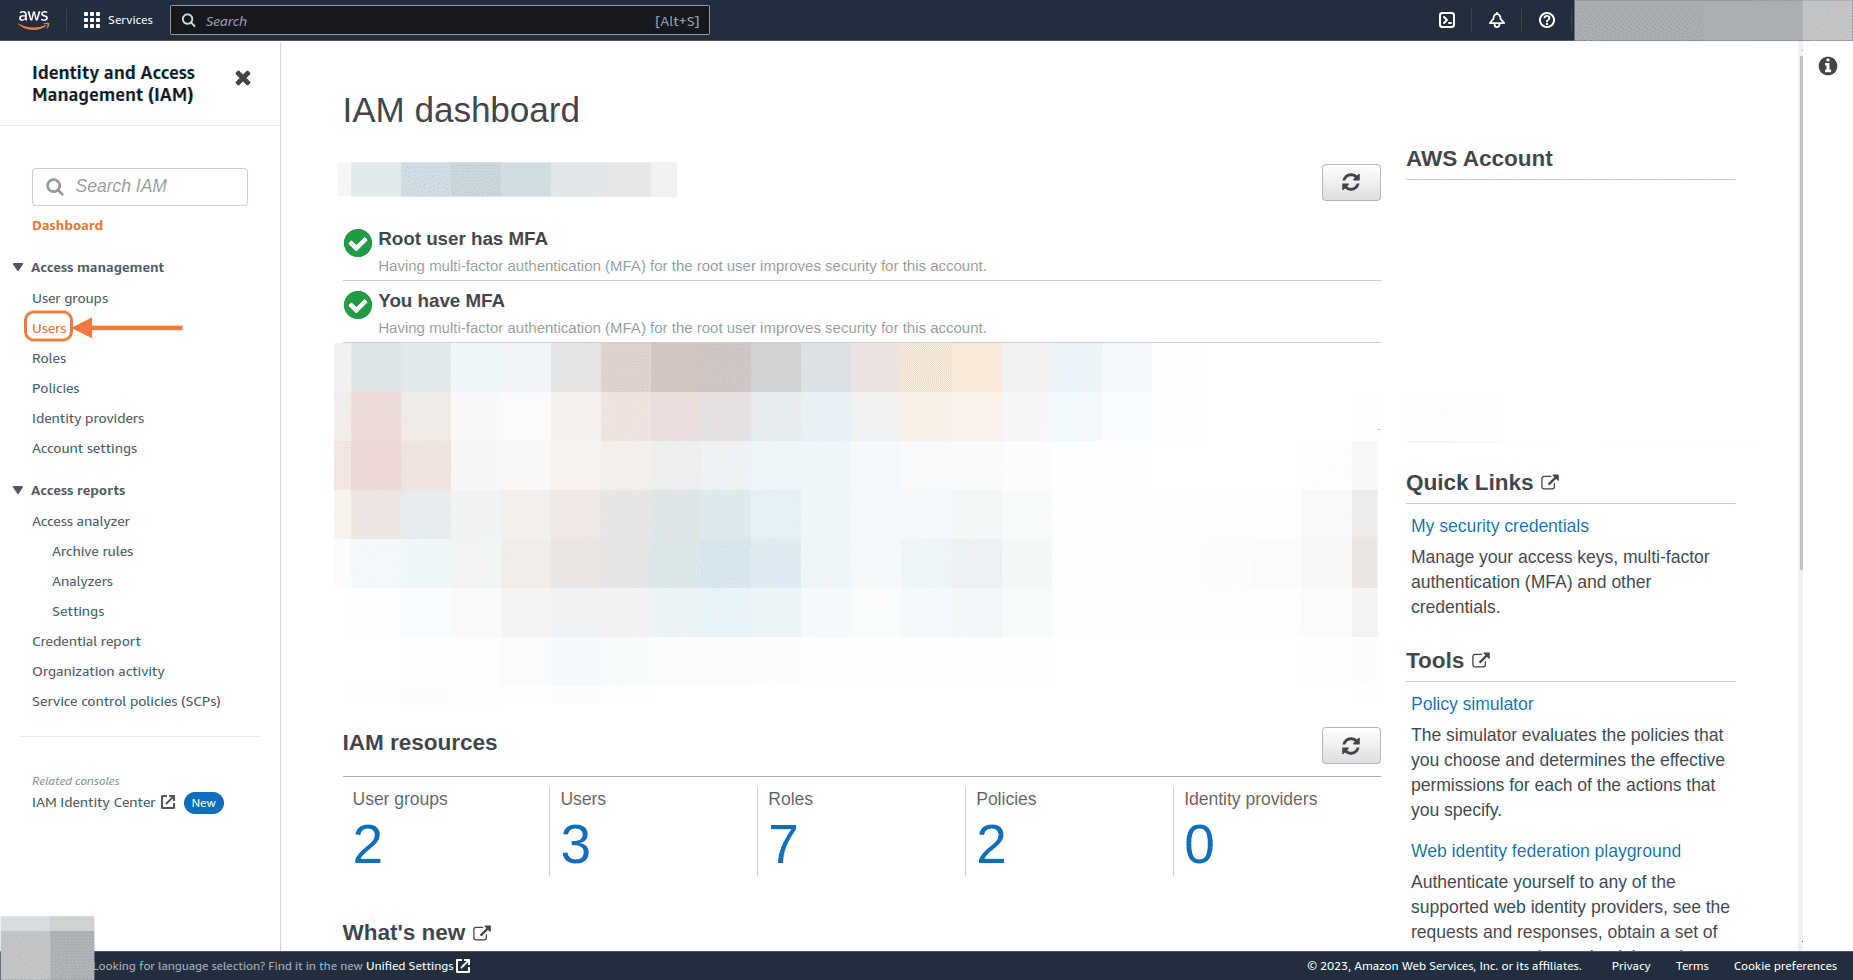Refresh the security recommendations section

pyautogui.click(x=1351, y=182)
